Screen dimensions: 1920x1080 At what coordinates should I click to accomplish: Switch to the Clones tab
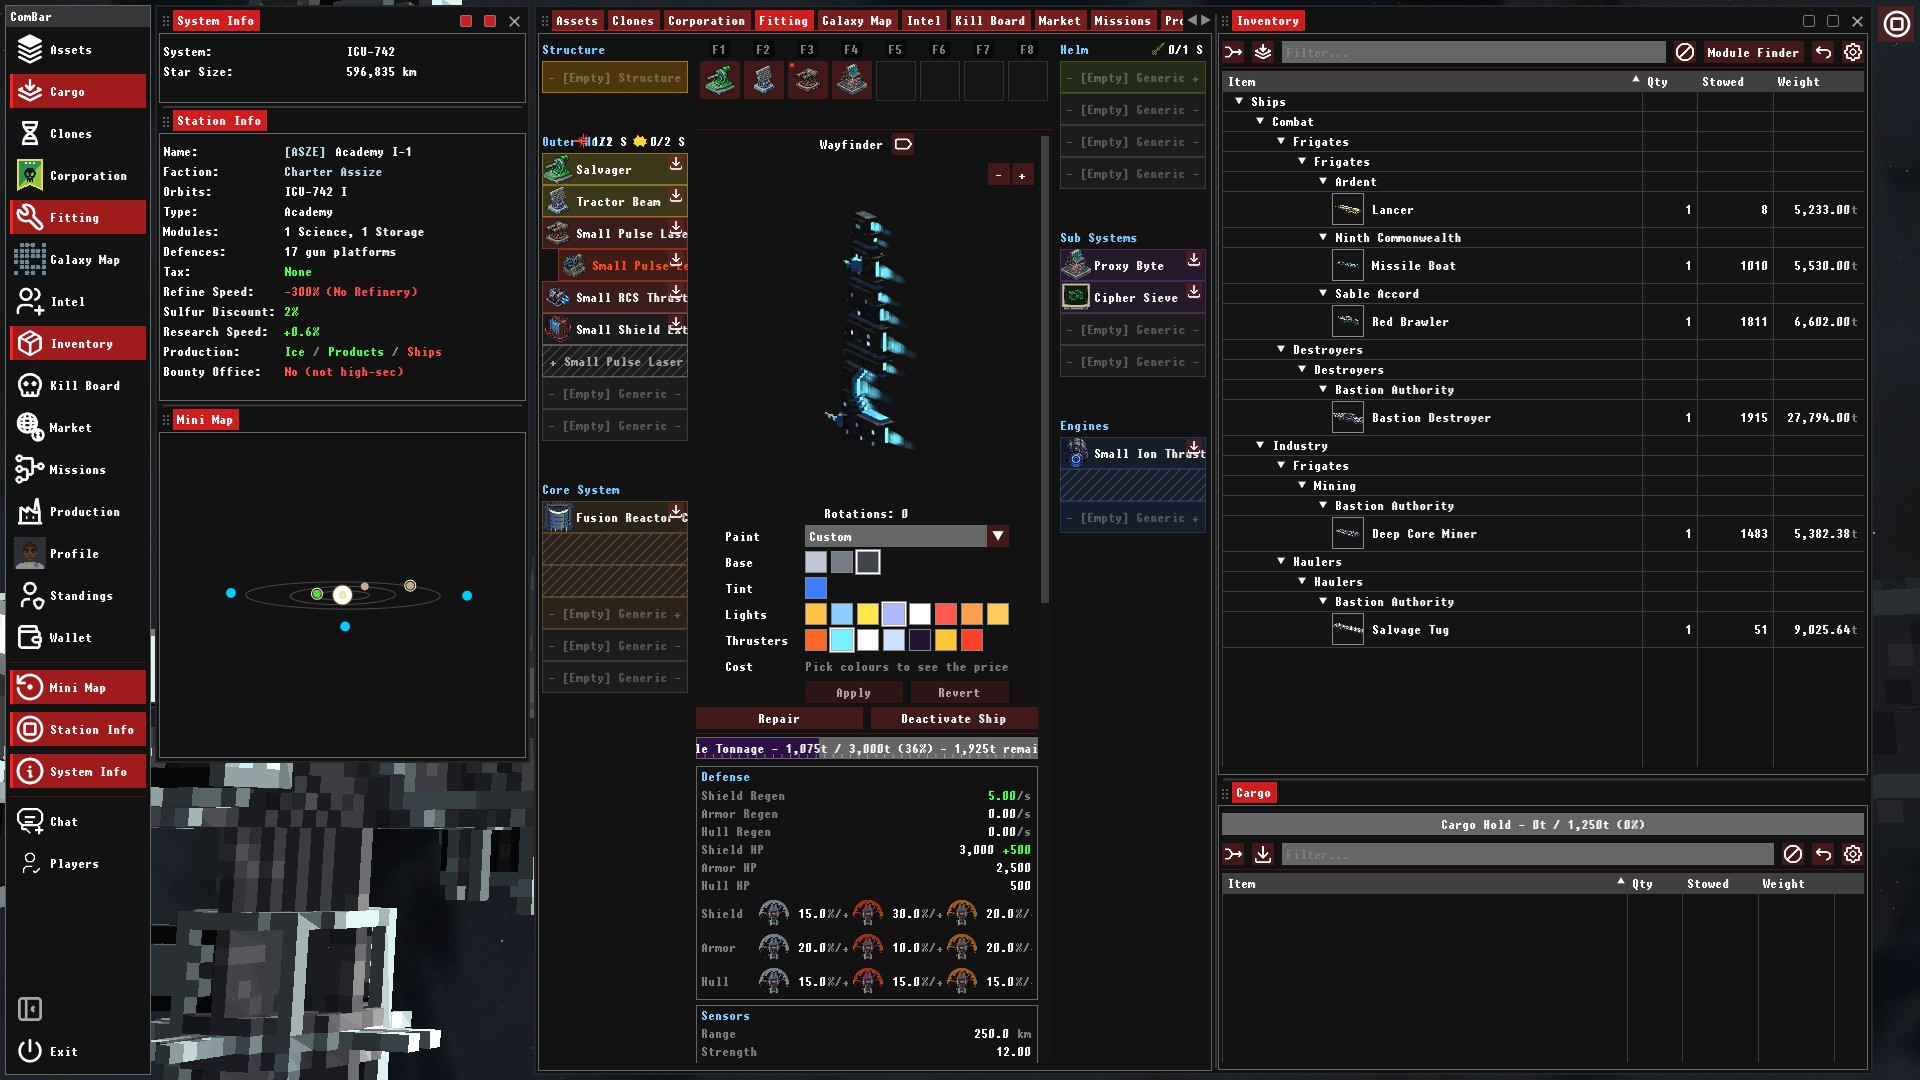(x=632, y=20)
